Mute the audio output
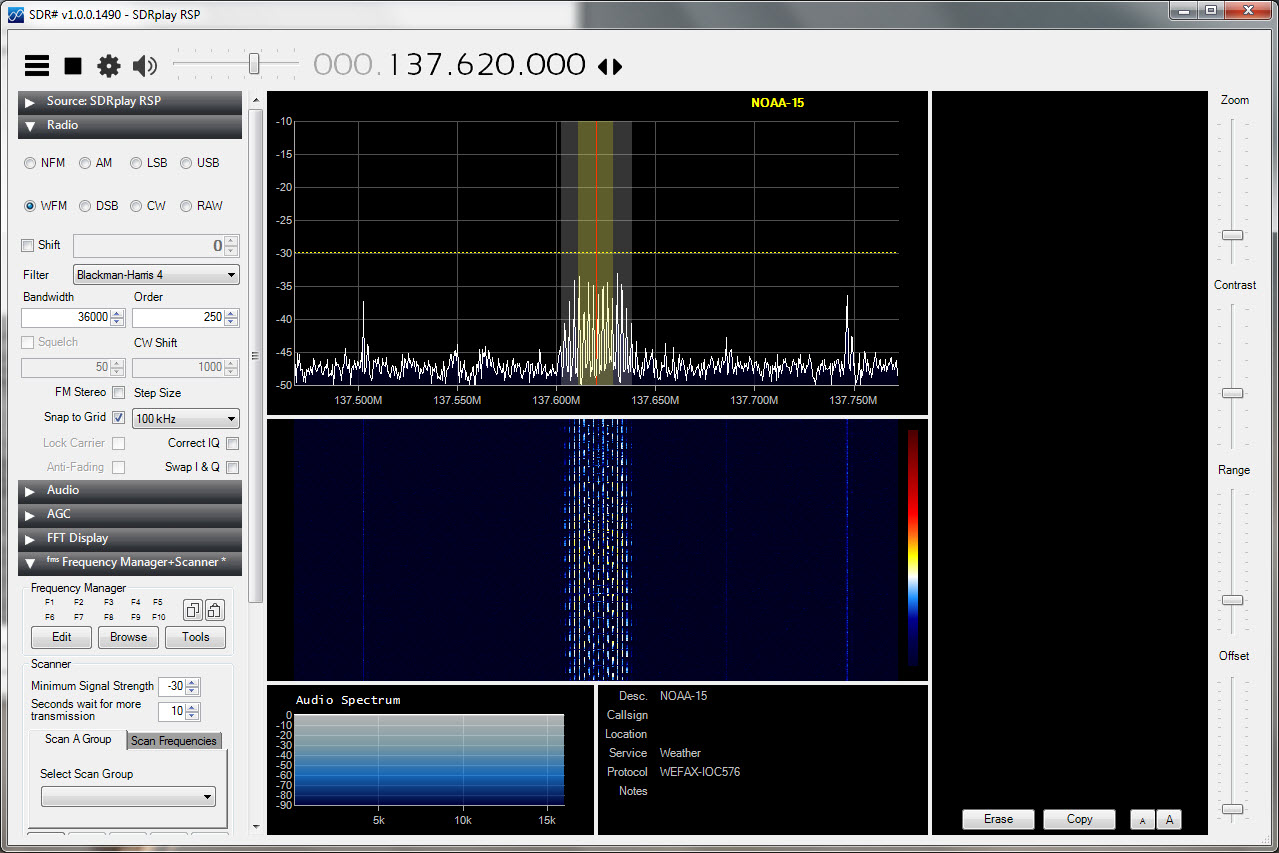1279x853 pixels. 143,64
